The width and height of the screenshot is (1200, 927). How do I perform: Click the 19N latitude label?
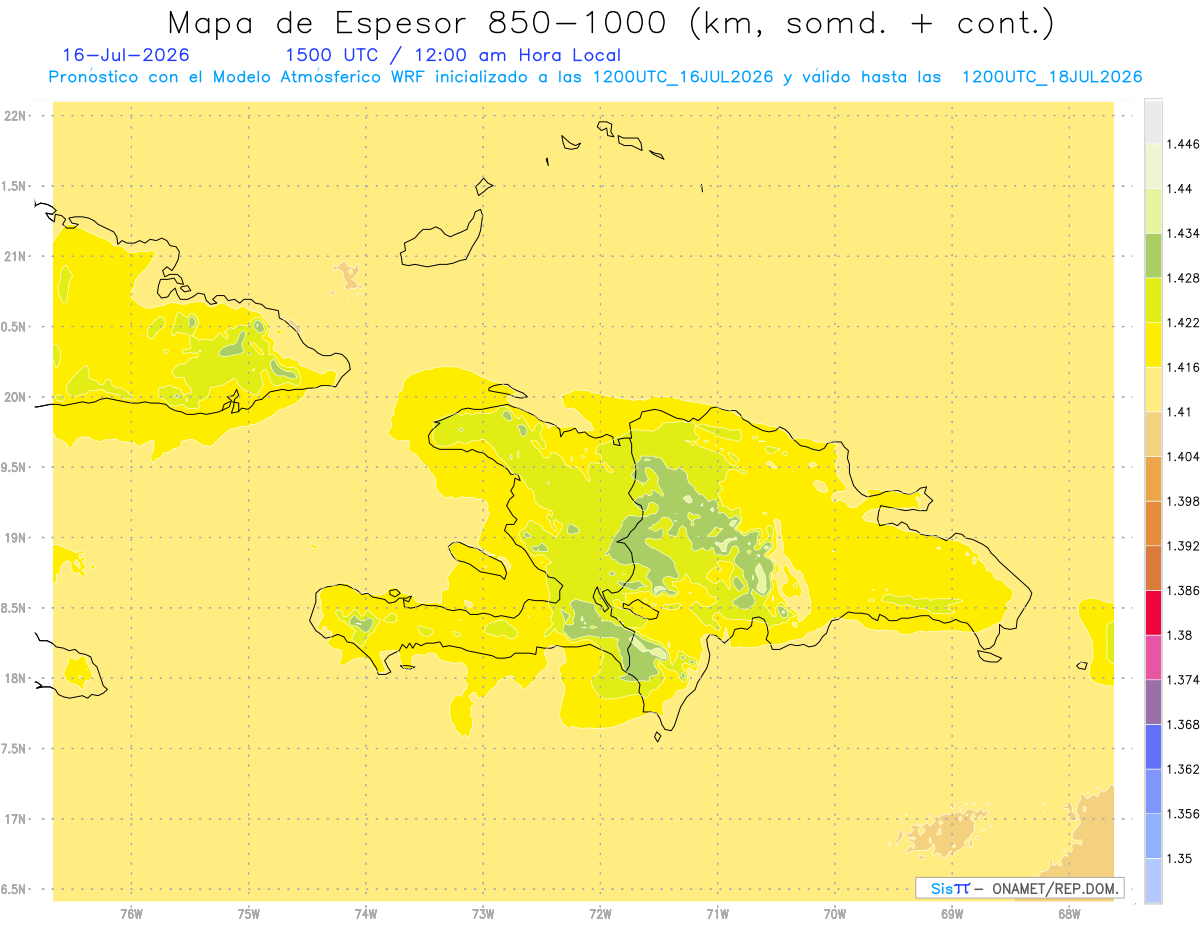(x=15, y=538)
